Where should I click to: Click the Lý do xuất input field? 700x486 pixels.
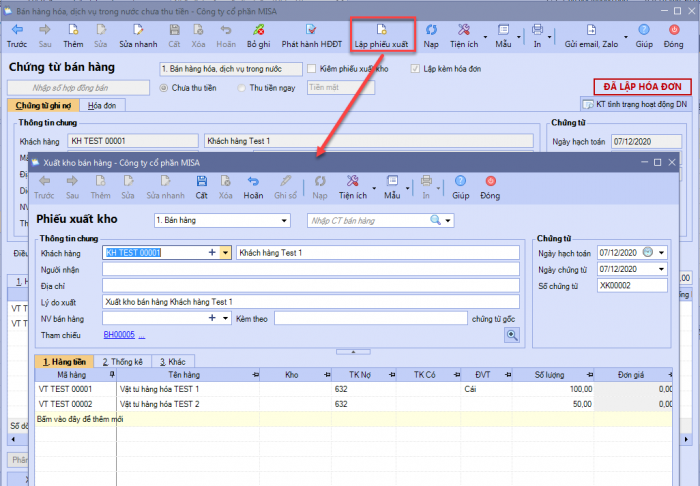310,301
